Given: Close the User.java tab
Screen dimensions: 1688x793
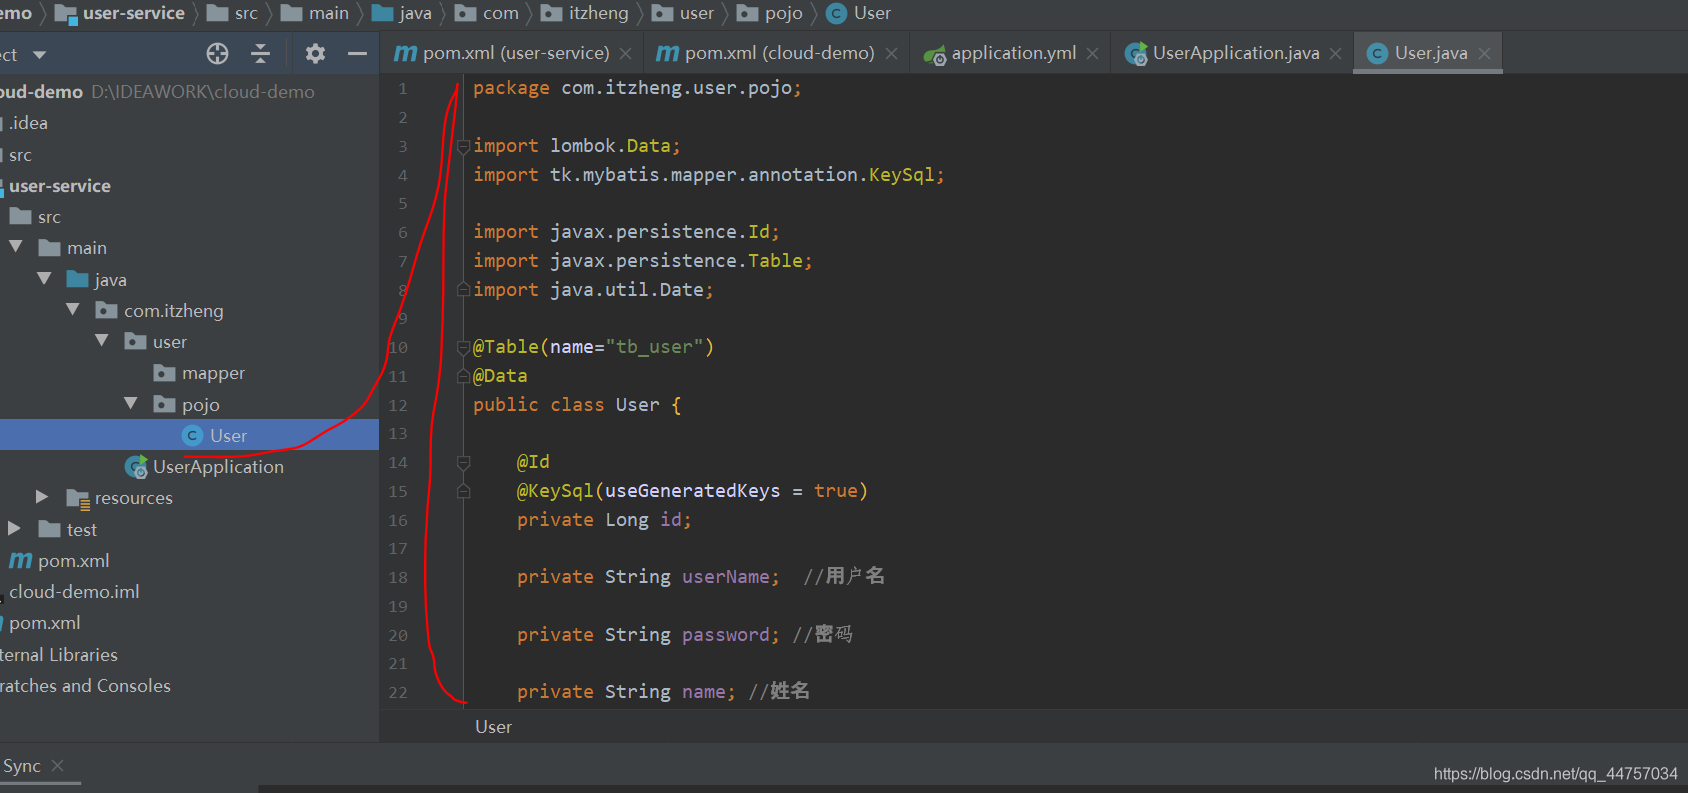Looking at the screenshot, I should tap(1484, 54).
